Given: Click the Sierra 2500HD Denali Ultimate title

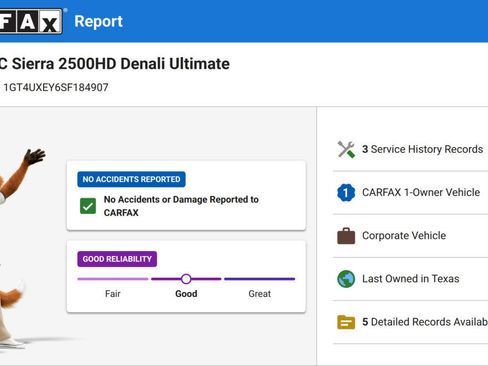Looking at the screenshot, I should click(115, 64).
